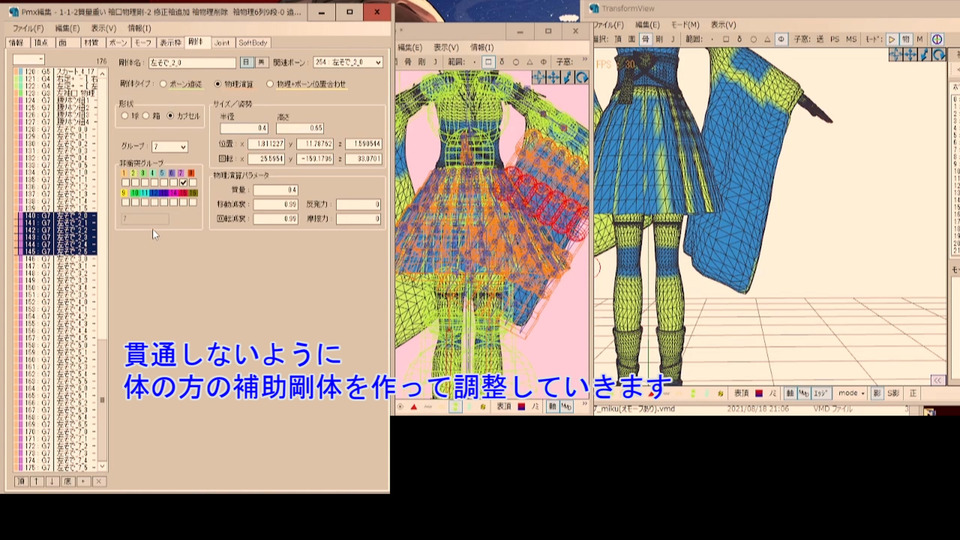Image resolution: width=960 pixels, height=540 pixels.
Task: Uncheck non-collision group 7 checkbox
Action: pyautogui.click(x=183, y=182)
